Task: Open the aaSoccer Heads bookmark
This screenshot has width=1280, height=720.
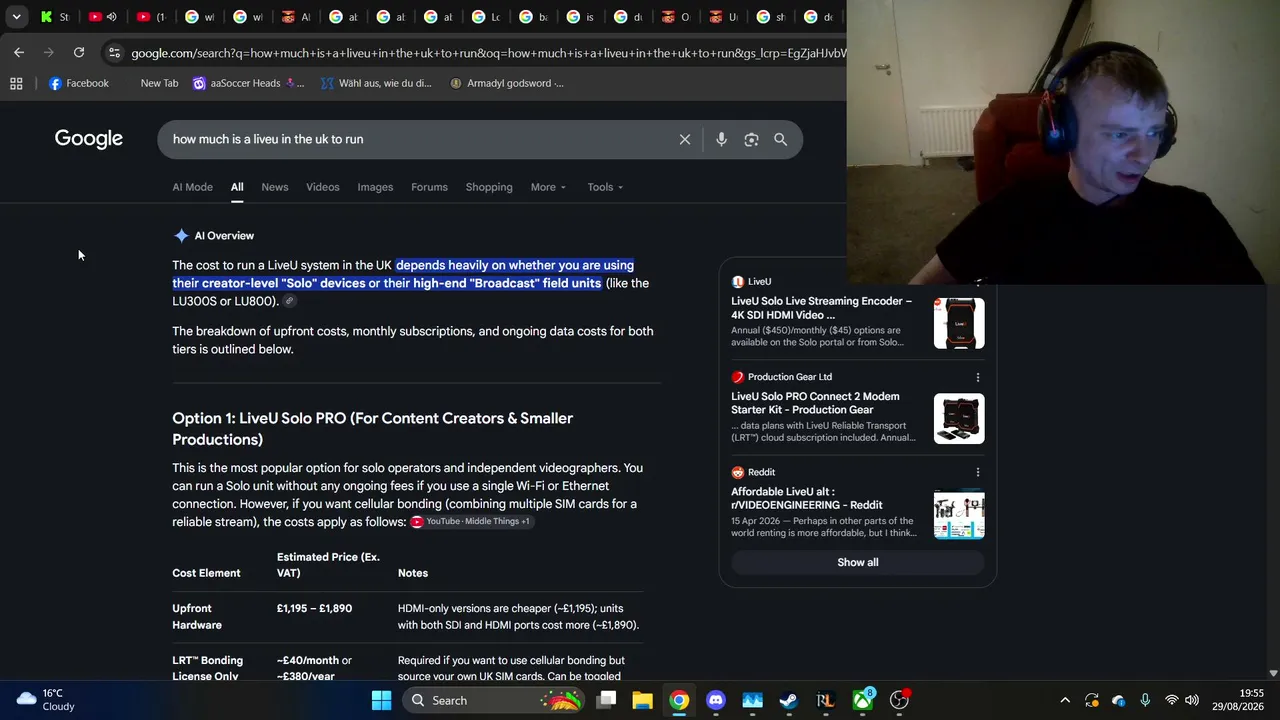Action: pyautogui.click(x=248, y=84)
